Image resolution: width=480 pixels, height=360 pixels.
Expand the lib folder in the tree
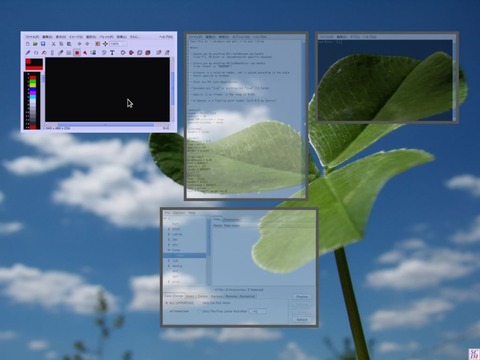coord(169,261)
